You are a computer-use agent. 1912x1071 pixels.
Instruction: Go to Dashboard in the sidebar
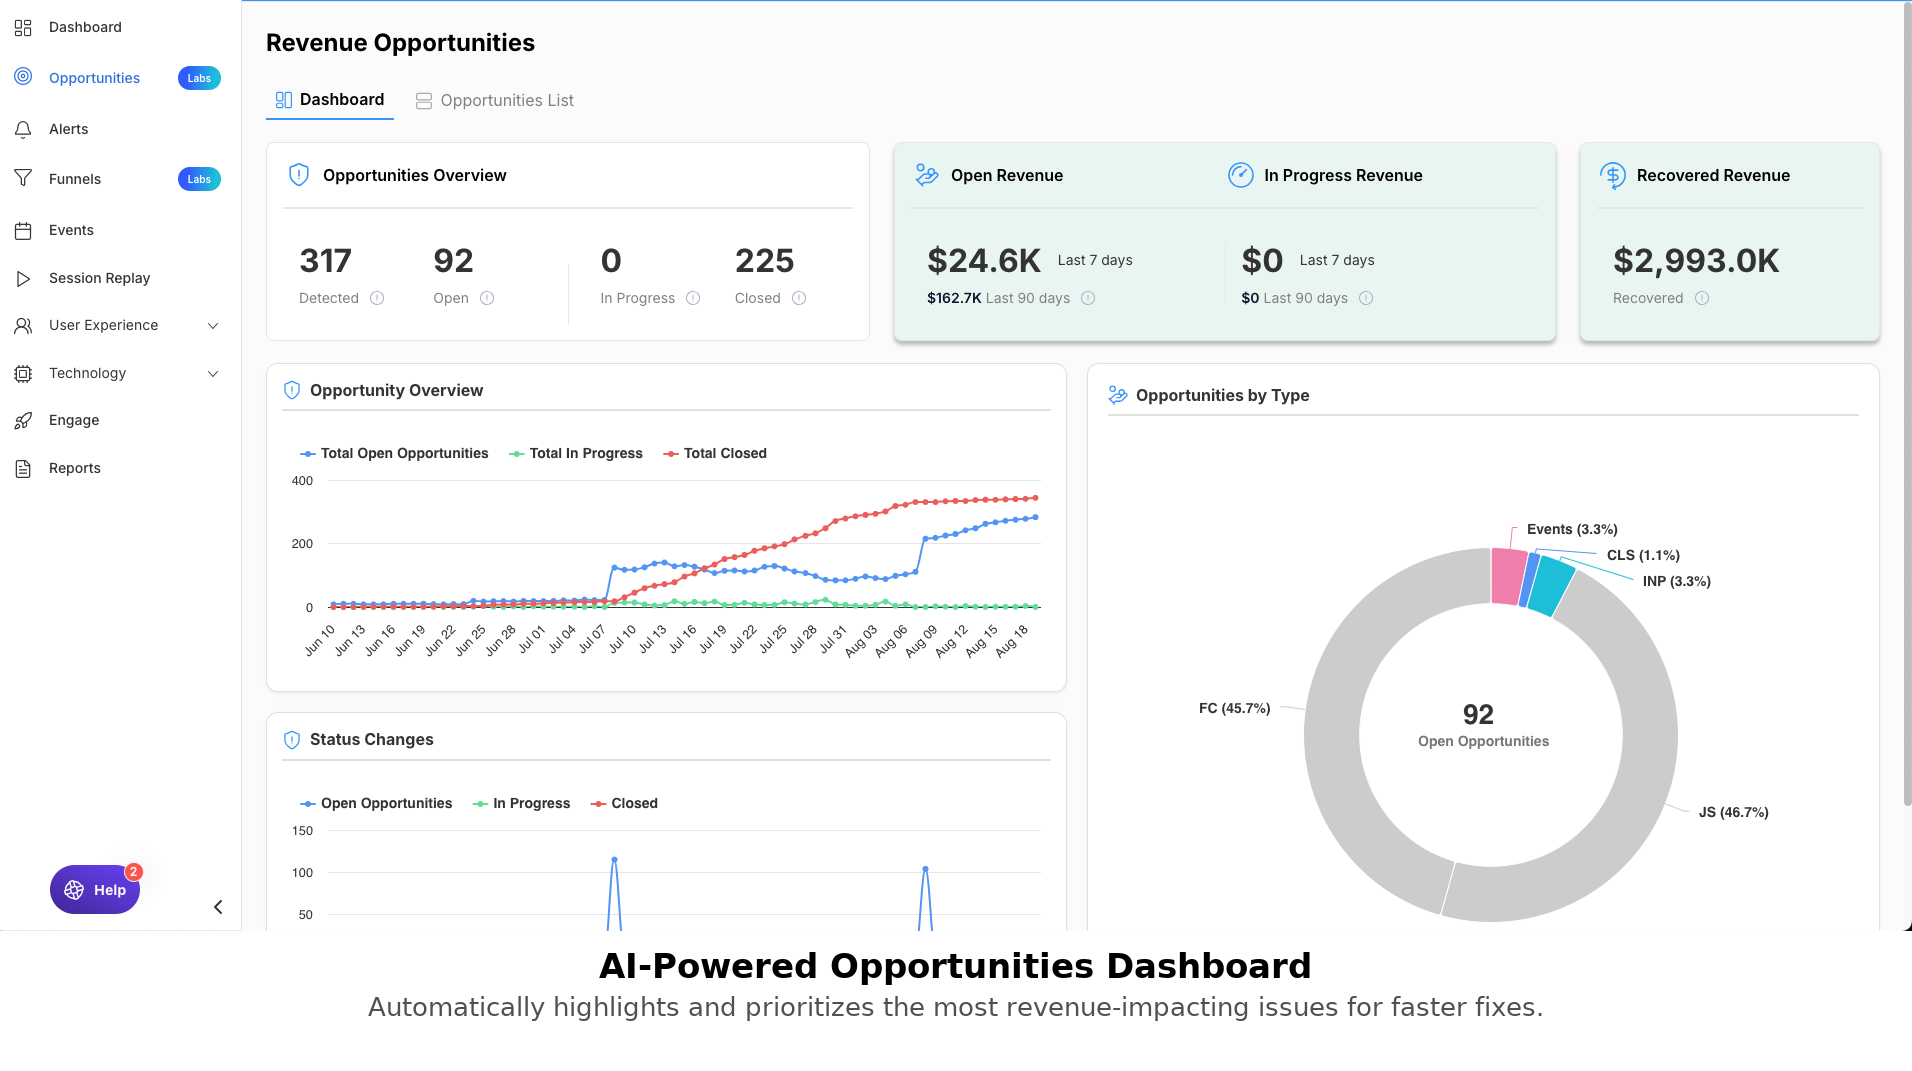85,27
